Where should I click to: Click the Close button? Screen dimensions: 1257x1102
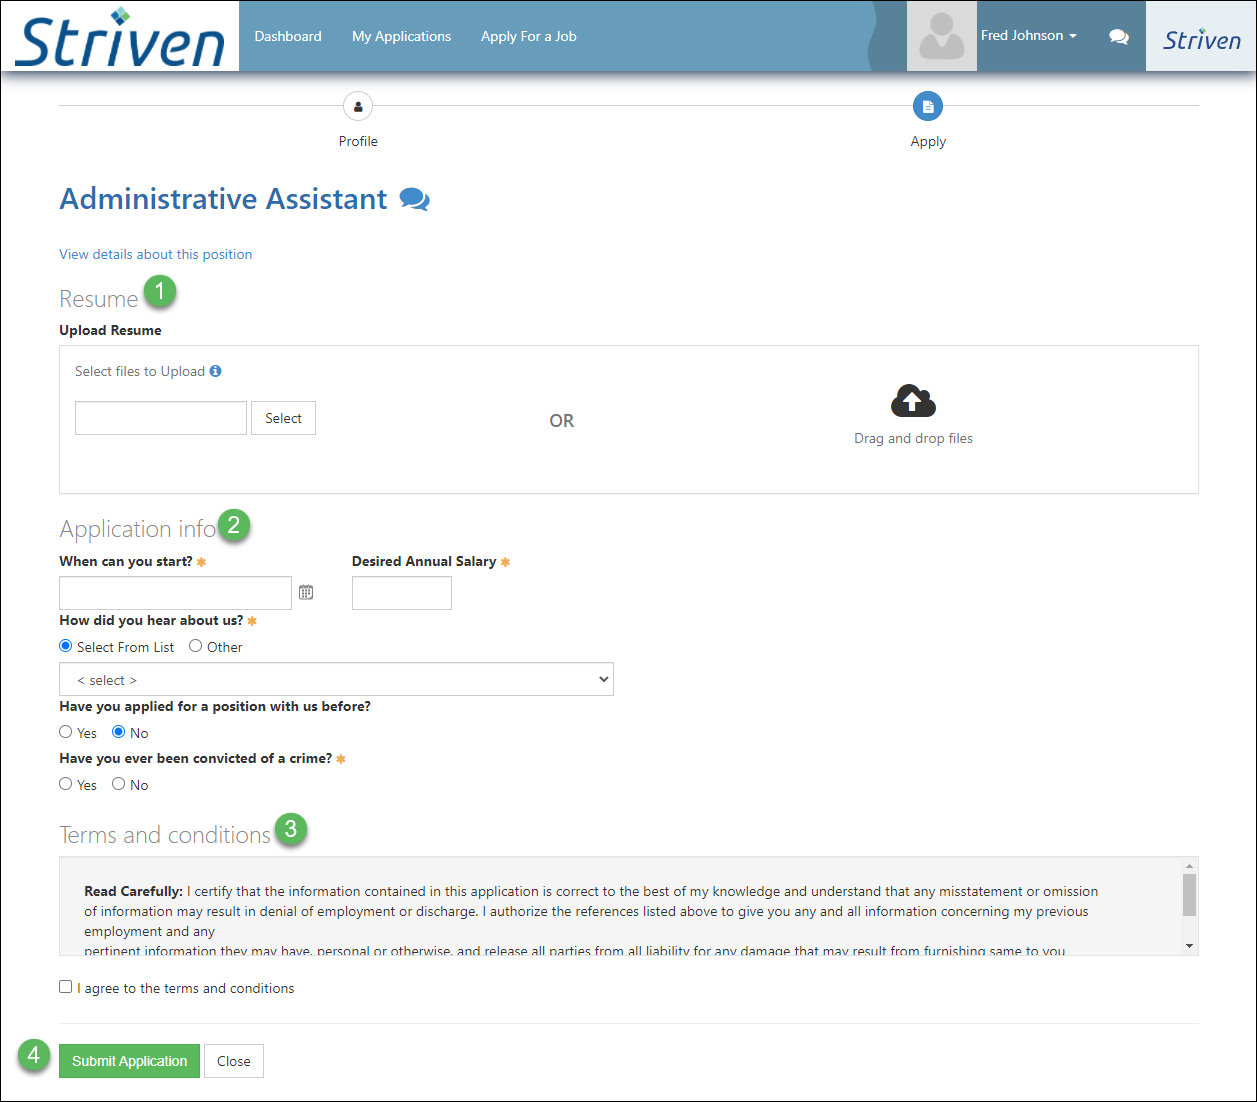(234, 1061)
